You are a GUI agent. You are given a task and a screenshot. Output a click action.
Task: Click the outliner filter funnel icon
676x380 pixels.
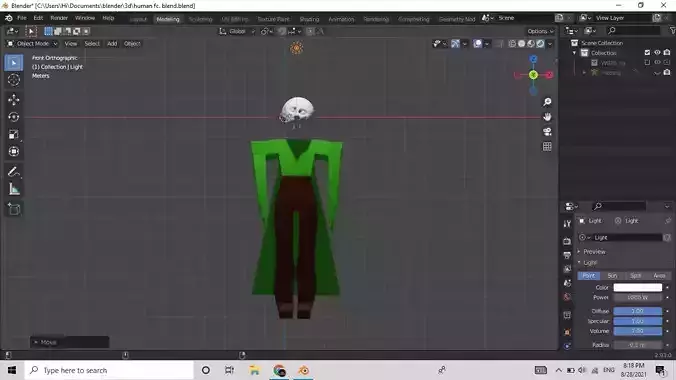tap(672, 30)
